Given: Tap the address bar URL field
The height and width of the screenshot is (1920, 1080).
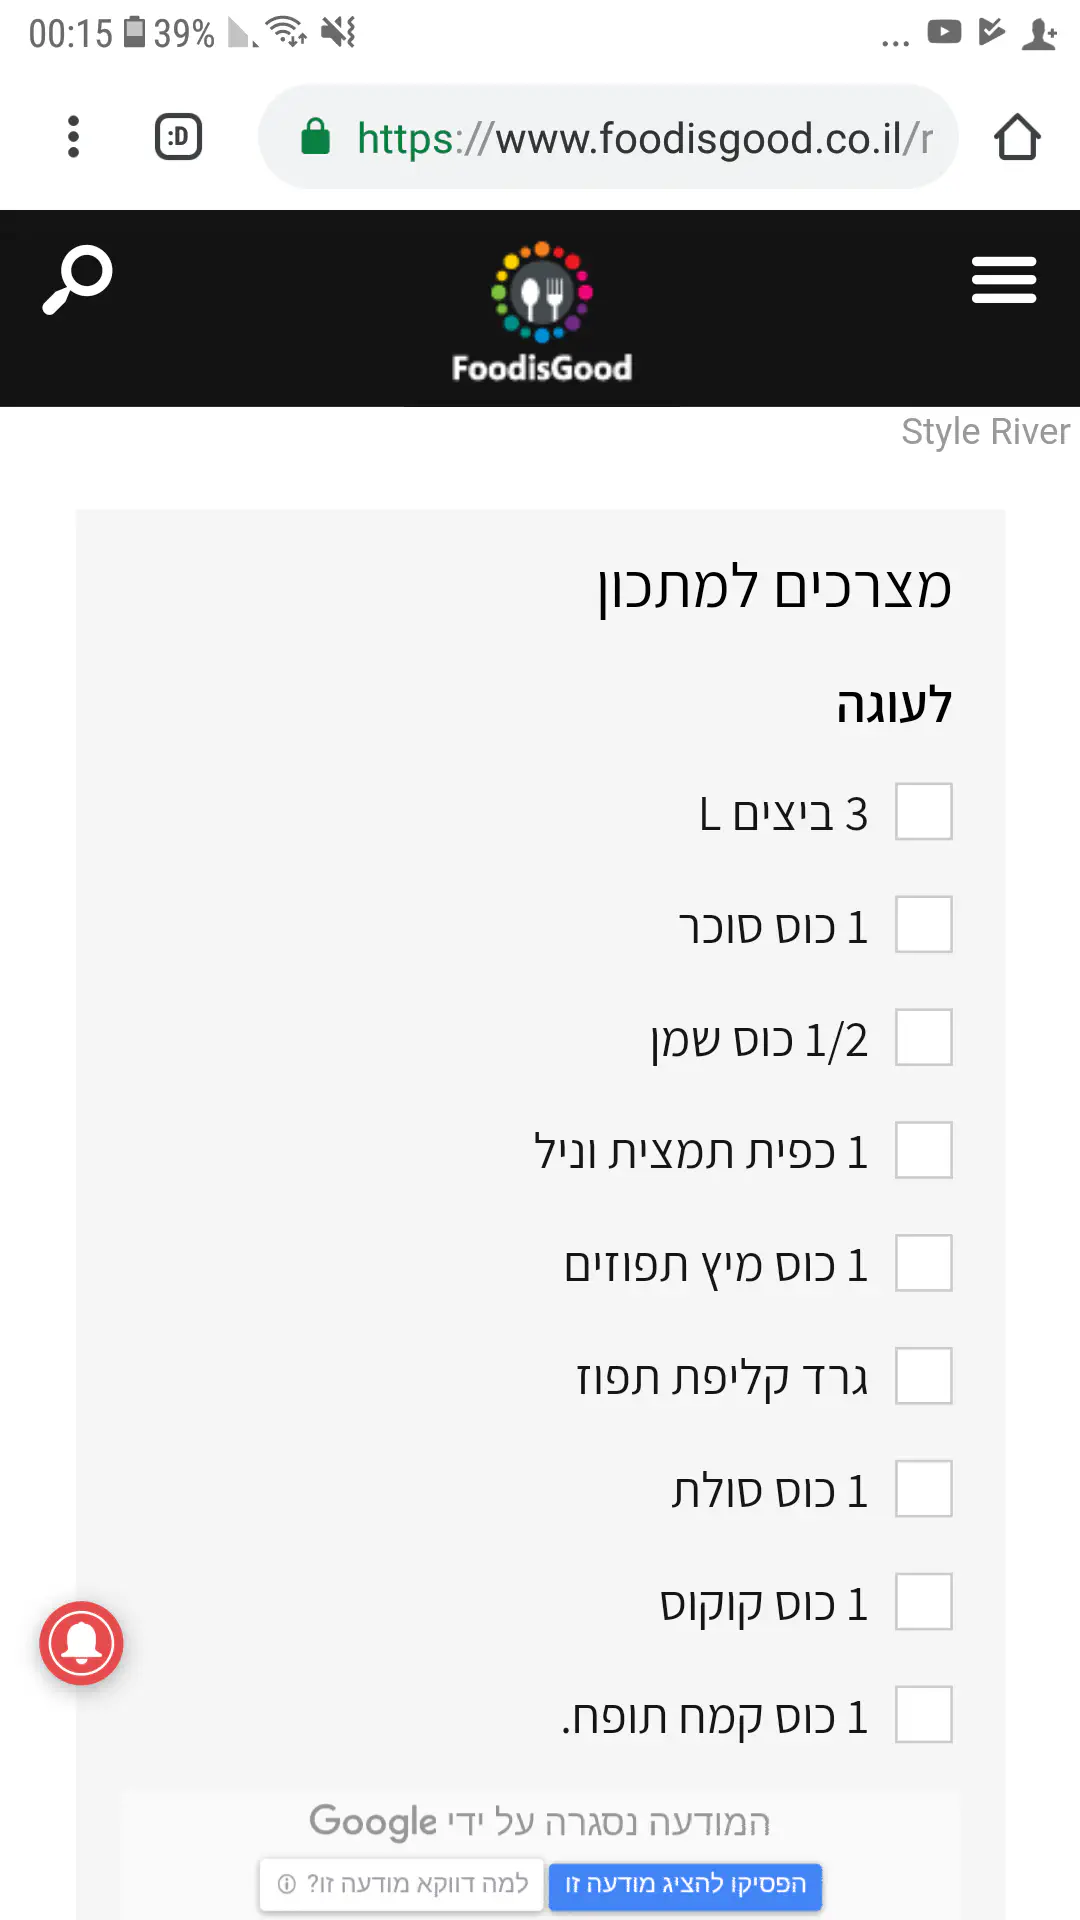Looking at the screenshot, I should click(x=640, y=138).
